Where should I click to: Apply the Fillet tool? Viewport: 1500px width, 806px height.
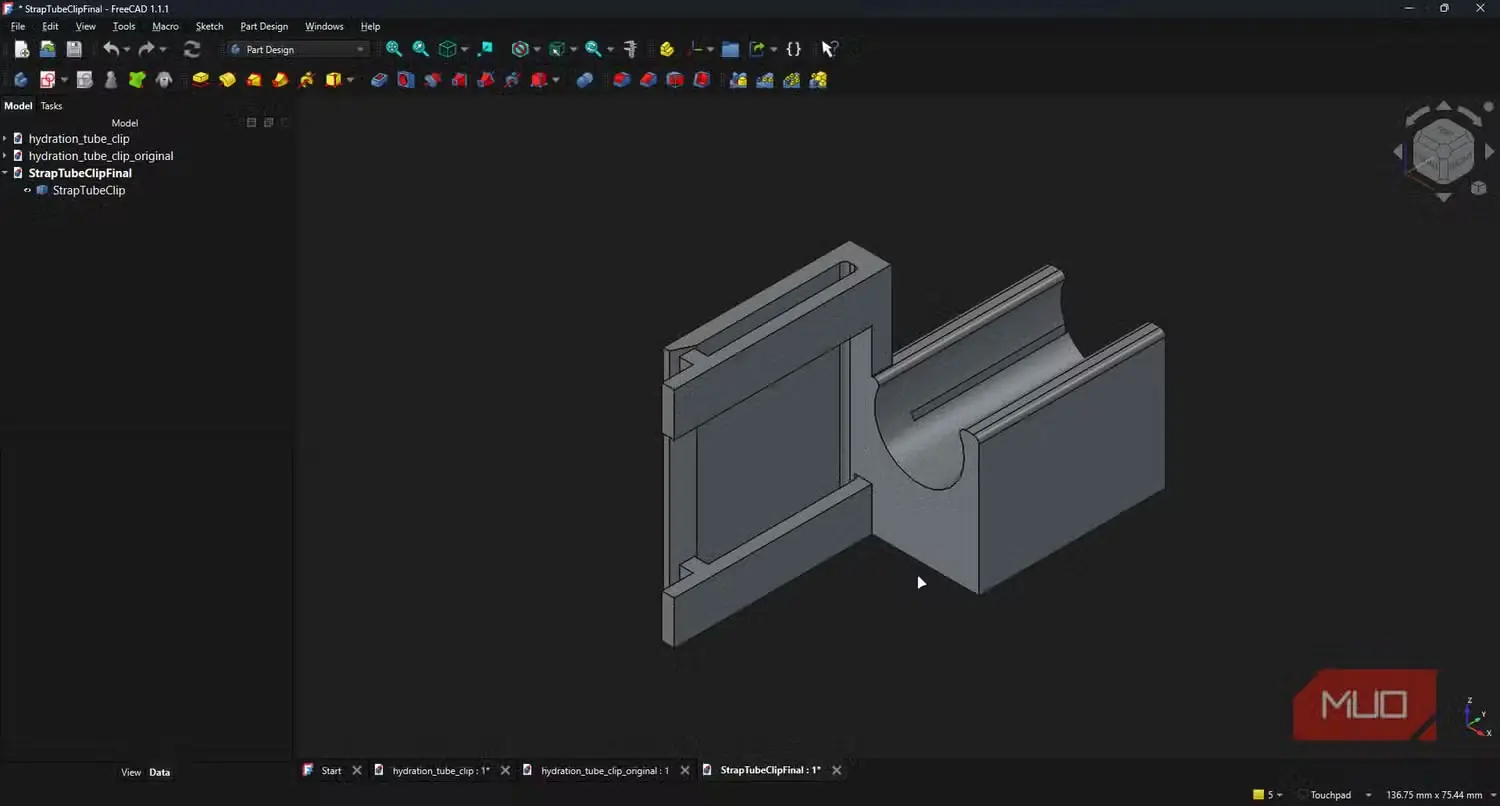pyautogui.click(x=622, y=79)
